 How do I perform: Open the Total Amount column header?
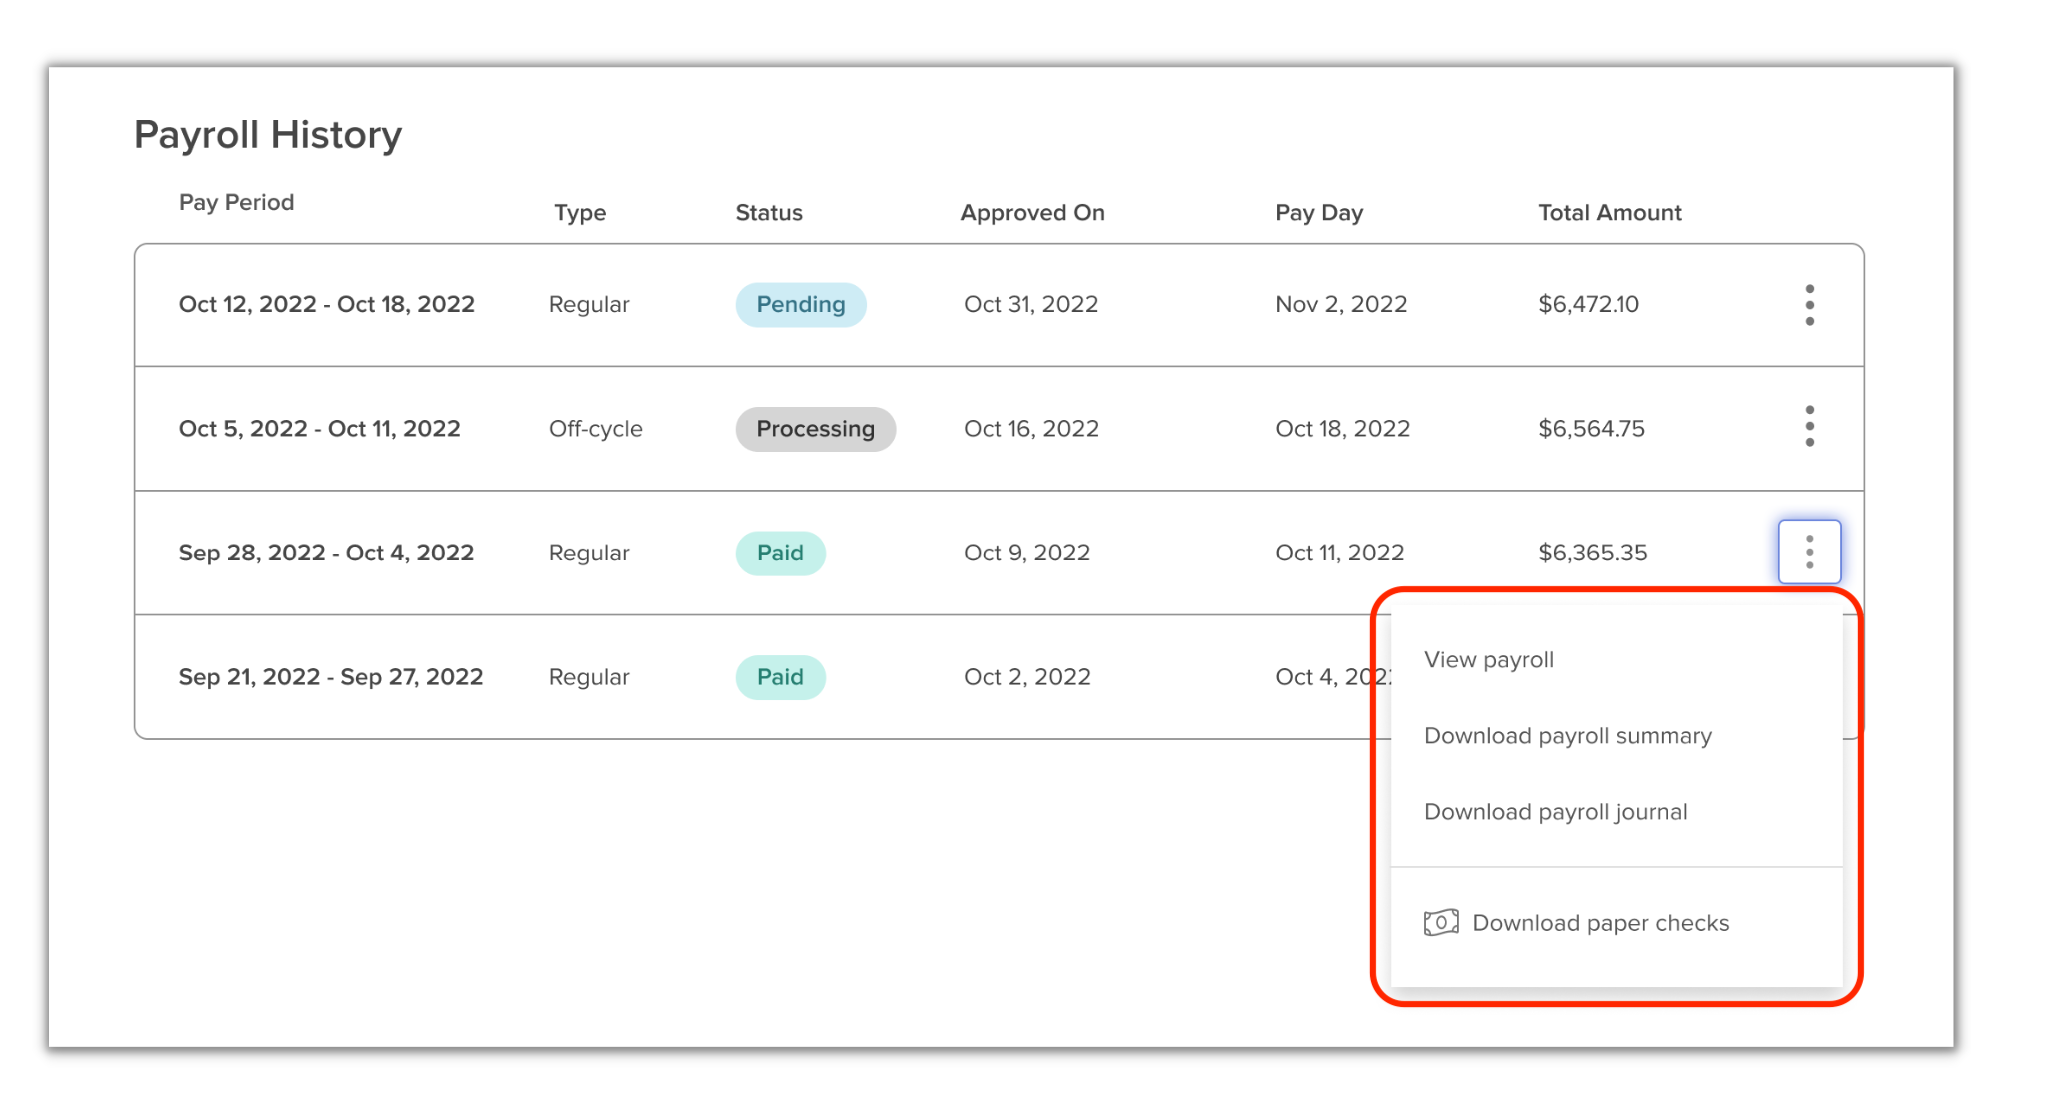click(1609, 212)
